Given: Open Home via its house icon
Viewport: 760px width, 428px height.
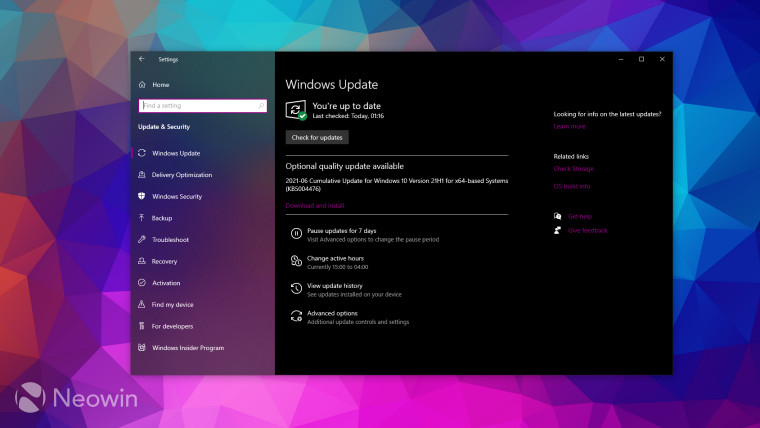Looking at the screenshot, I should point(142,84).
